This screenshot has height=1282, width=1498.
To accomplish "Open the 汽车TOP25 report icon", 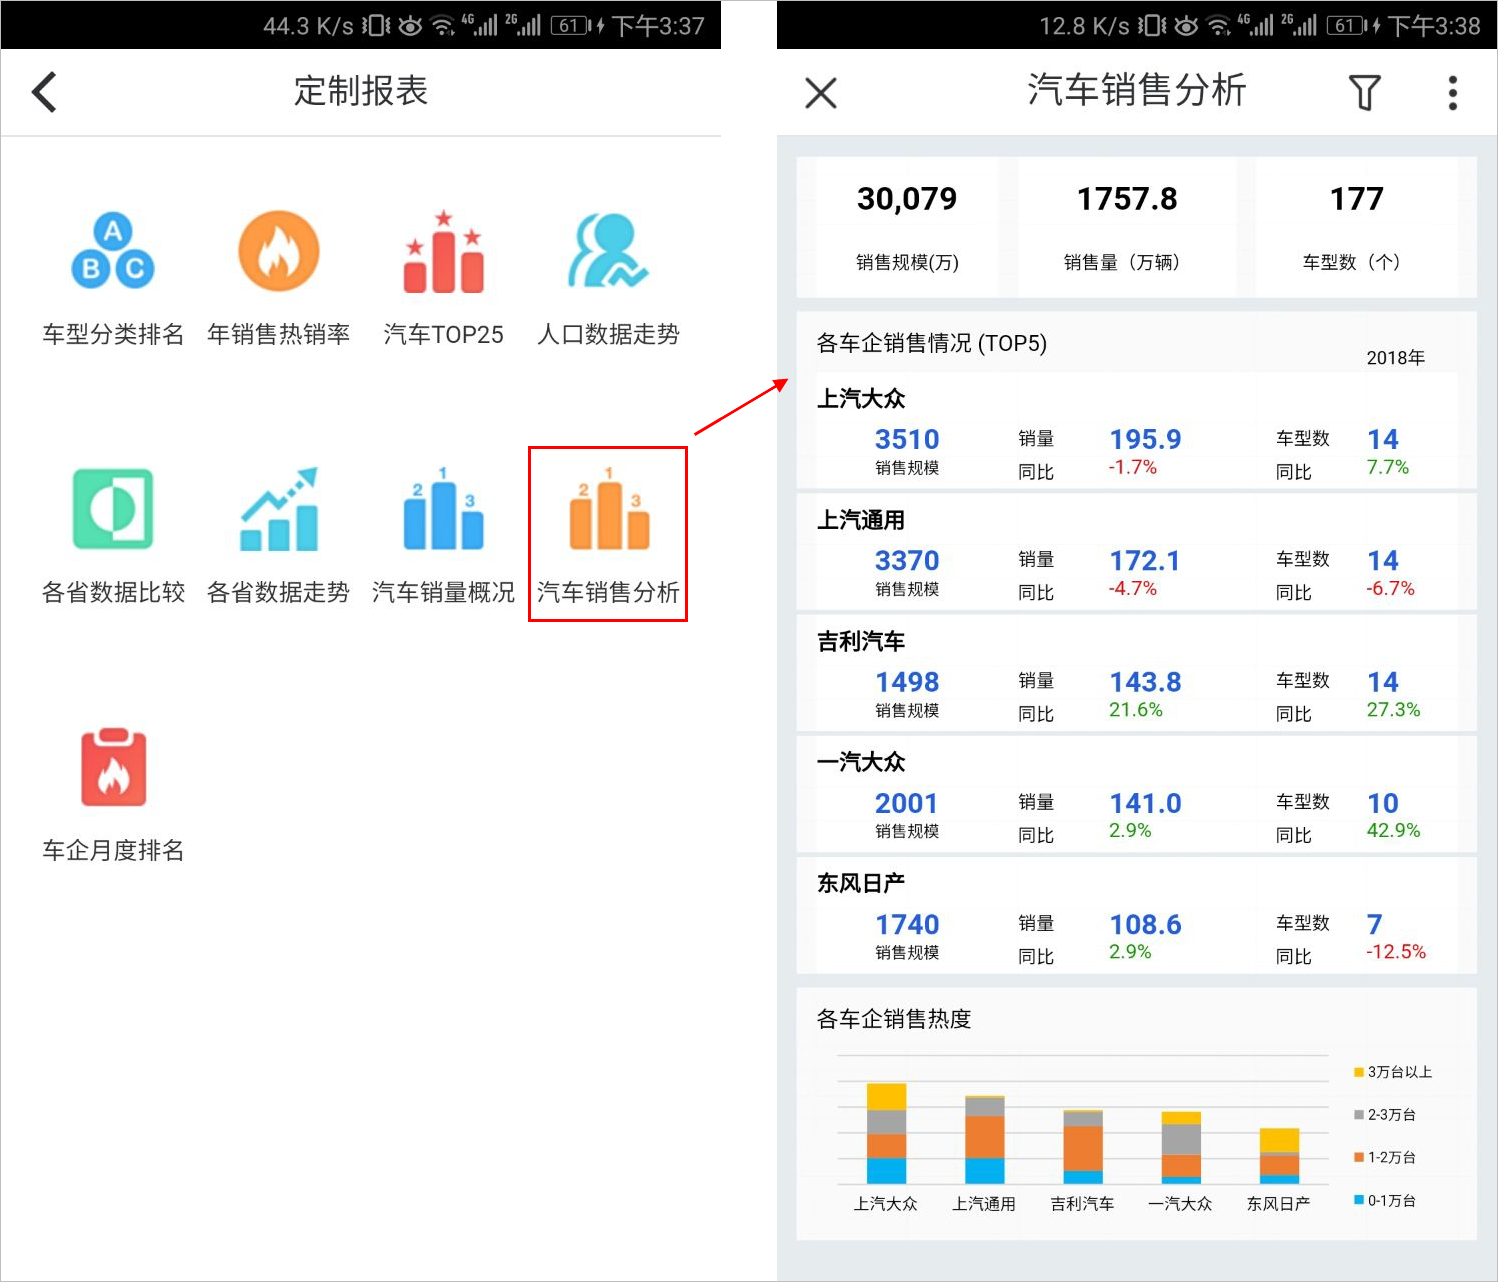I will (444, 251).
